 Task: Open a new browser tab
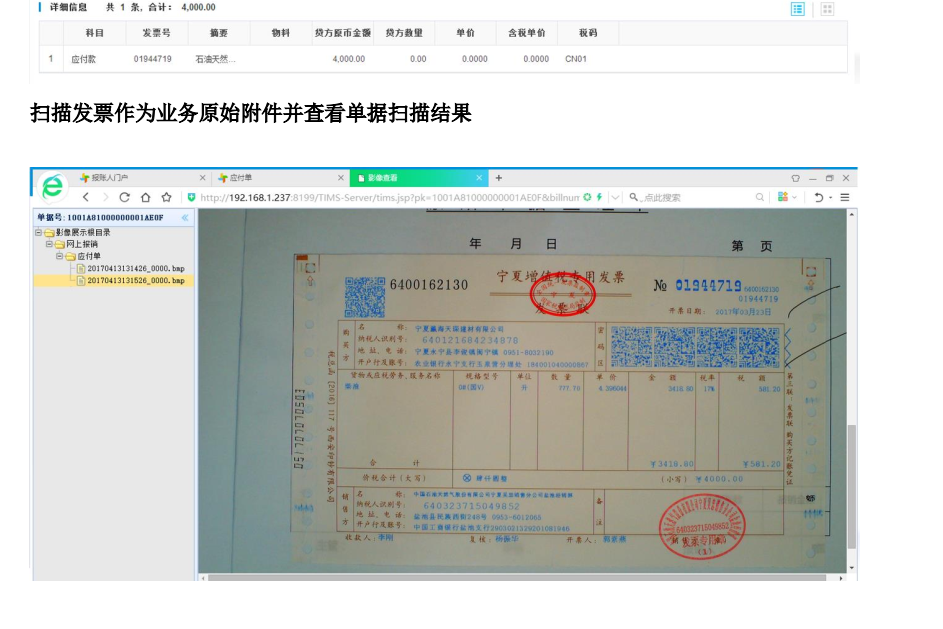[x=499, y=178]
